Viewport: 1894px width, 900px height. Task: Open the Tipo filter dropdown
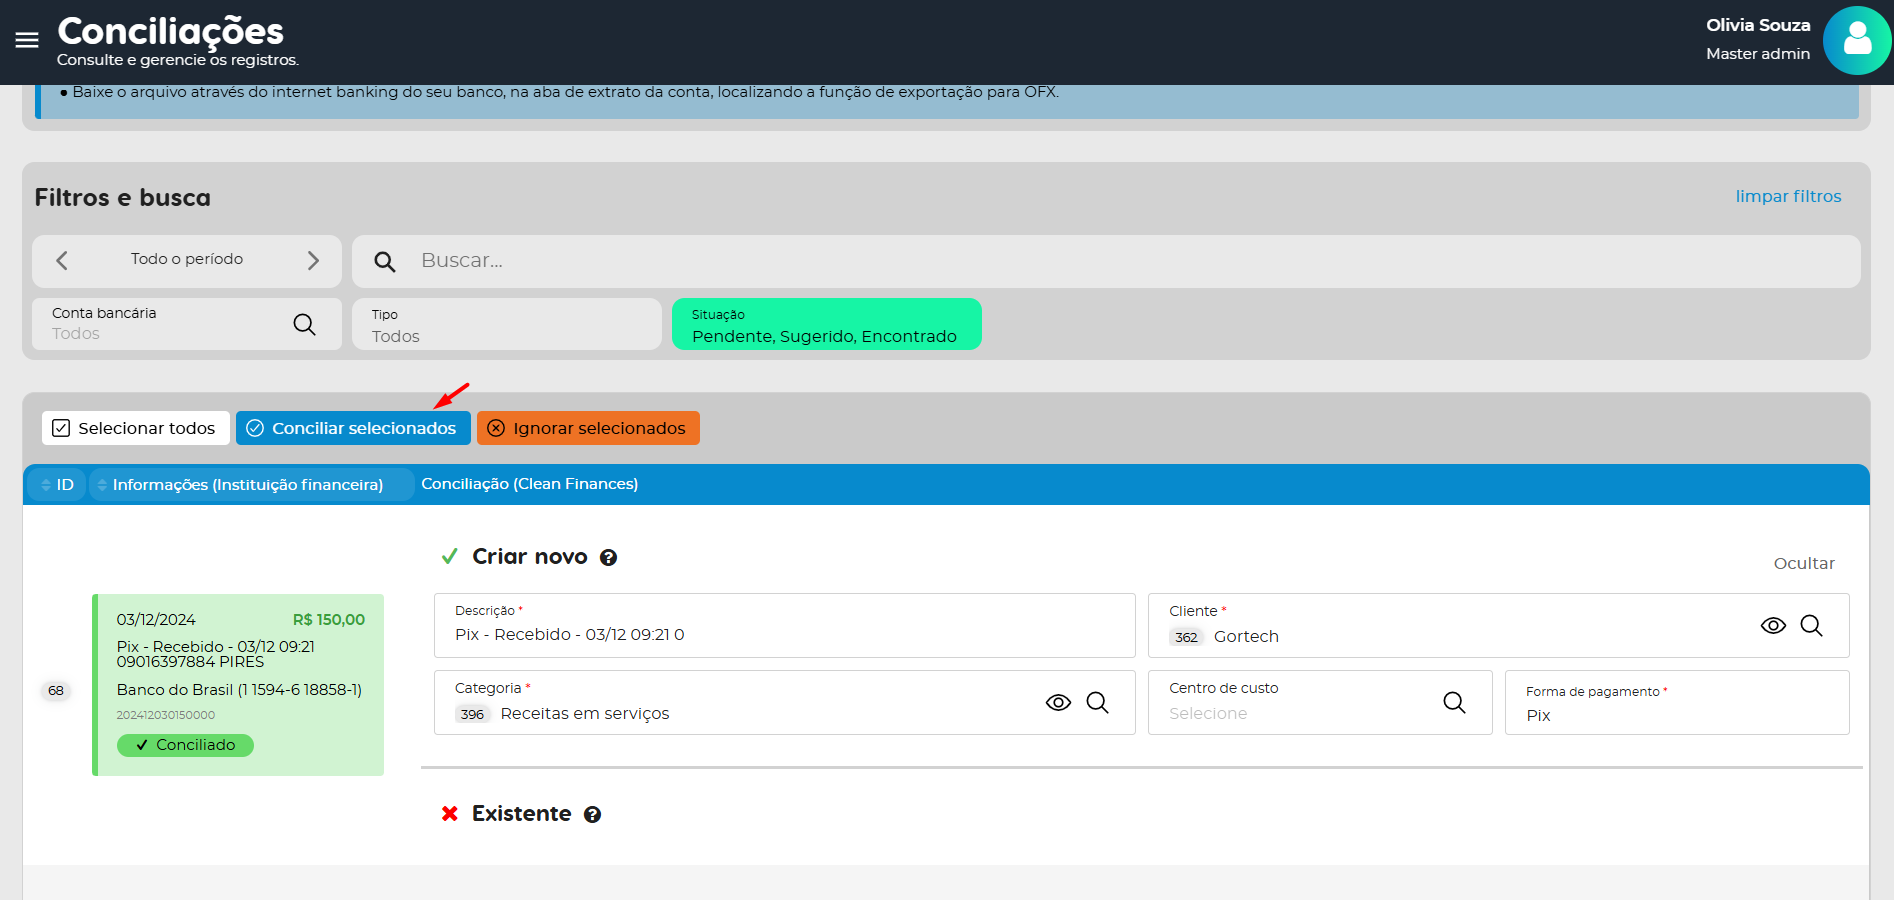506,325
